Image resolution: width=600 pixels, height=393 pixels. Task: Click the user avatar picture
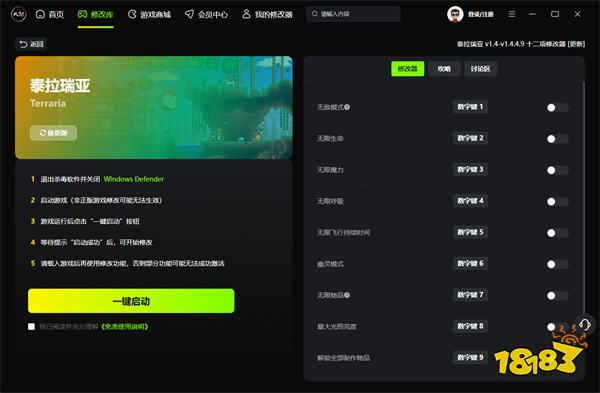click(455, 15)
